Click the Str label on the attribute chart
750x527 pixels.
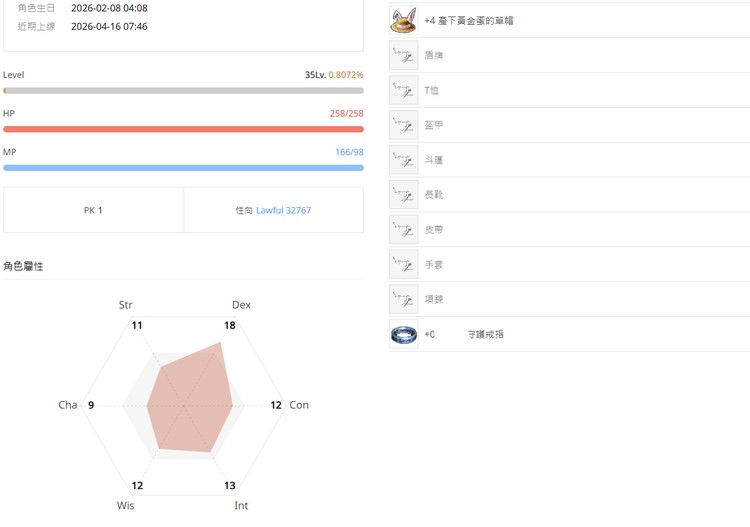(x=126, y=305)
